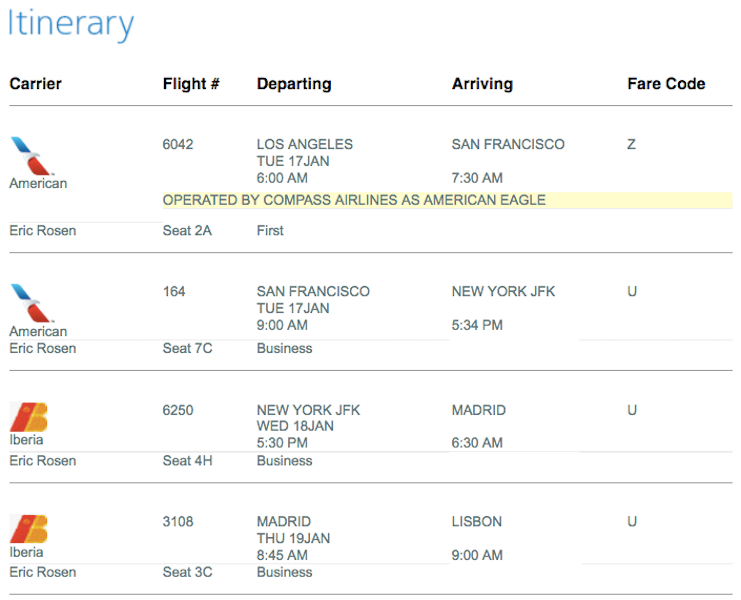Click flight number 6250

point(178,410)
